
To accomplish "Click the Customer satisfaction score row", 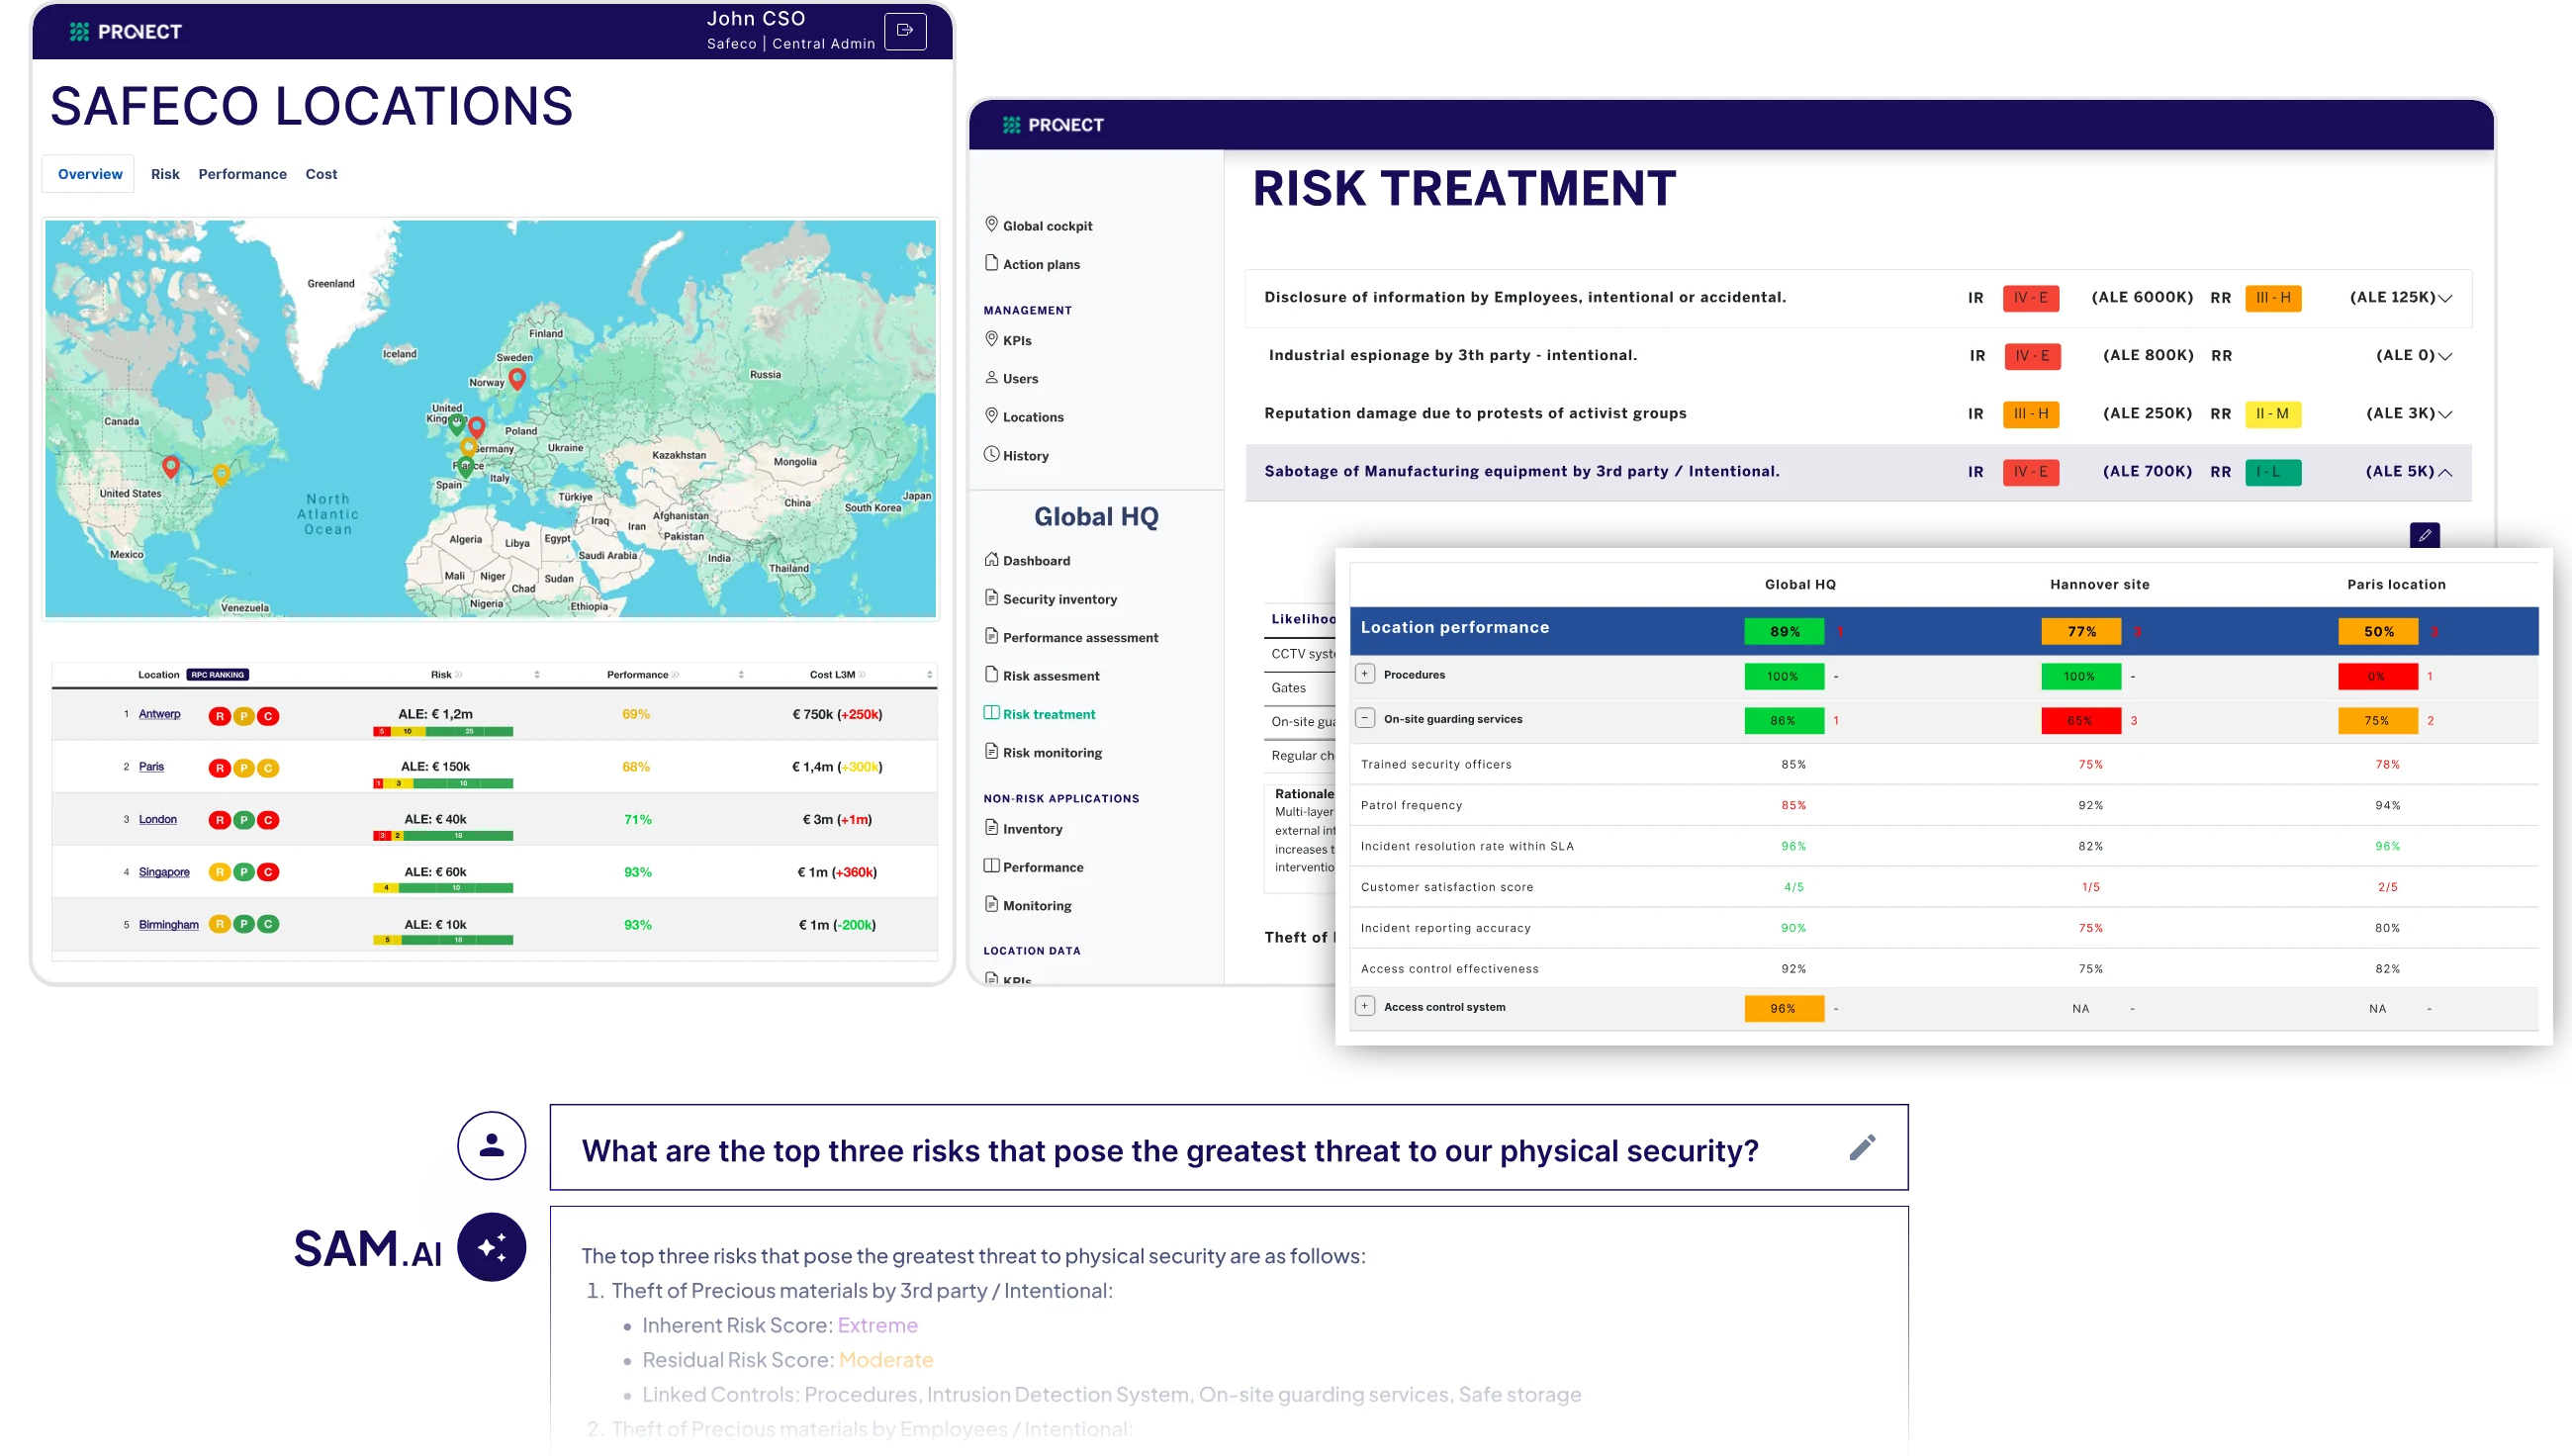I will (1943, 887).
